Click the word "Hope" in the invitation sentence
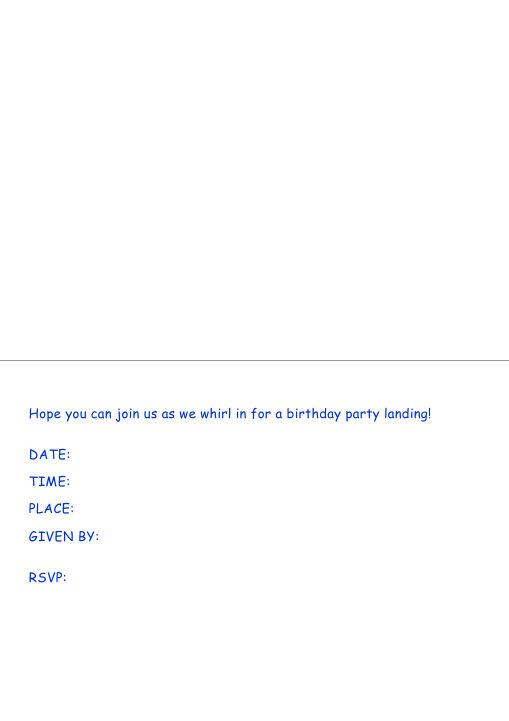This screenshot has height=721, width=509. coord(45,414)
